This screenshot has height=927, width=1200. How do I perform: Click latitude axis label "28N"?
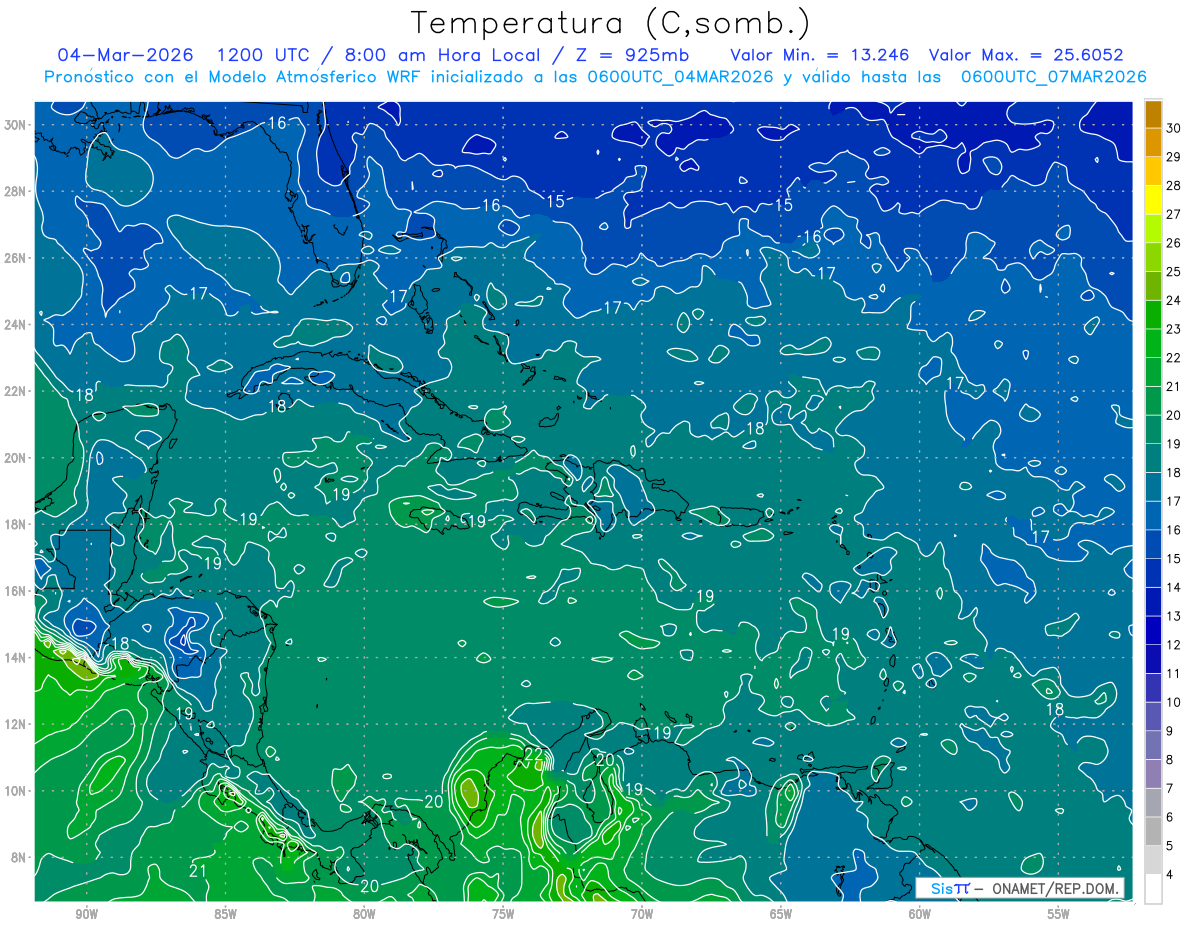pyautogui.click(x=16, y=191)
